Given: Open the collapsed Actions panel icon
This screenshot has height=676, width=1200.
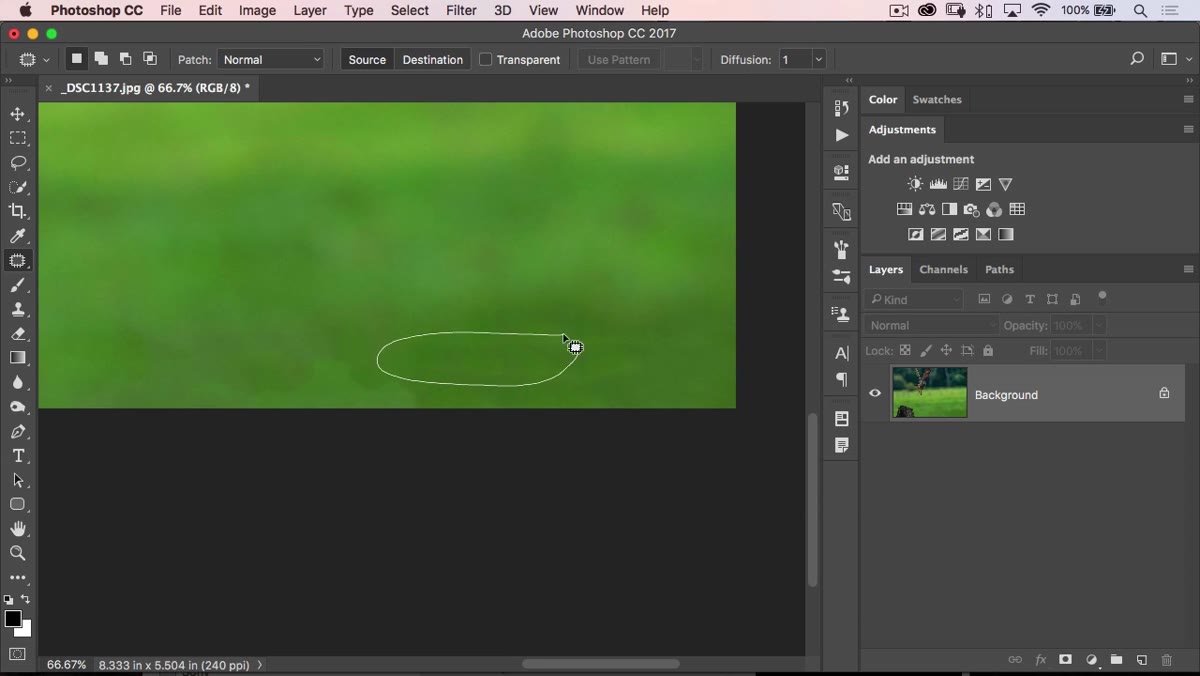Looking at the screenshot, I should point(841,135).
